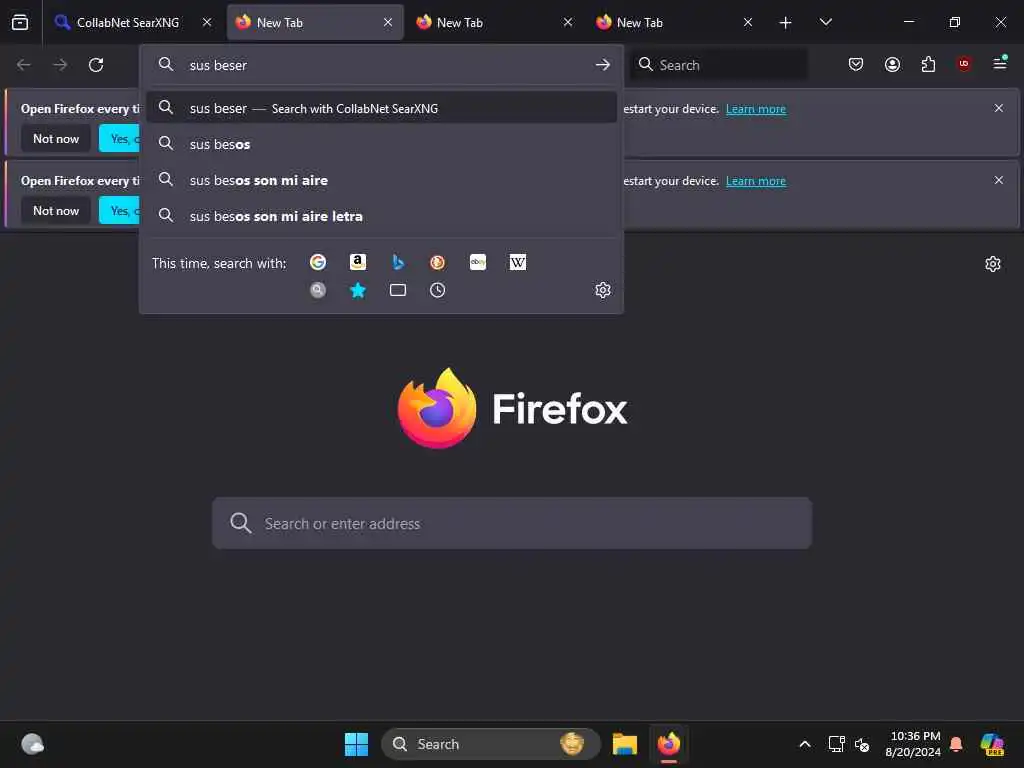Click the Firefox taskbar icon

click(x=669, y=744)
